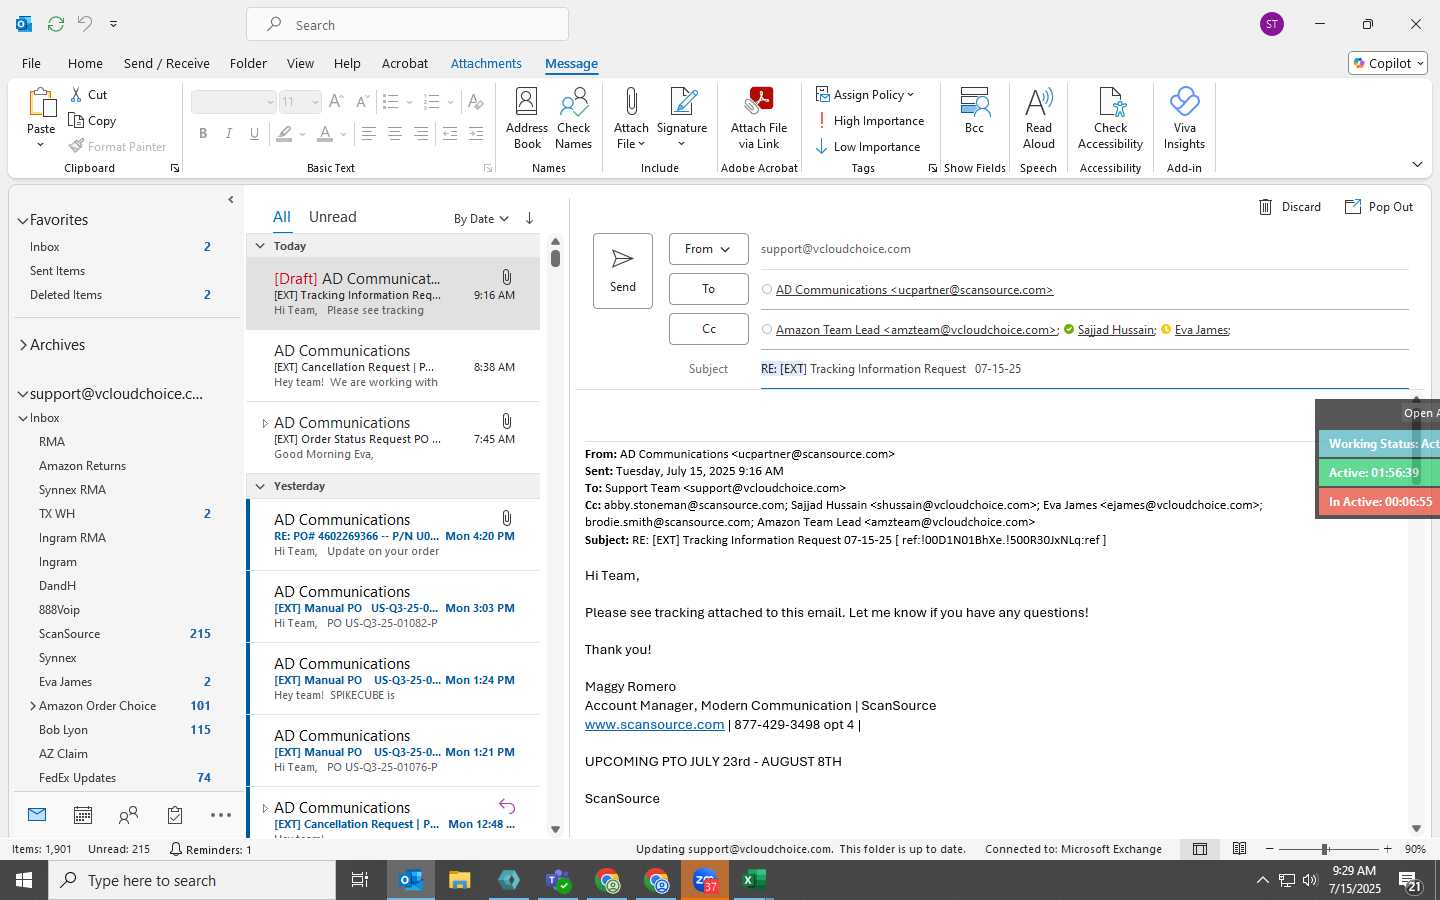
Task: Click the Paste clipboard icon
Action: [41, 103]
